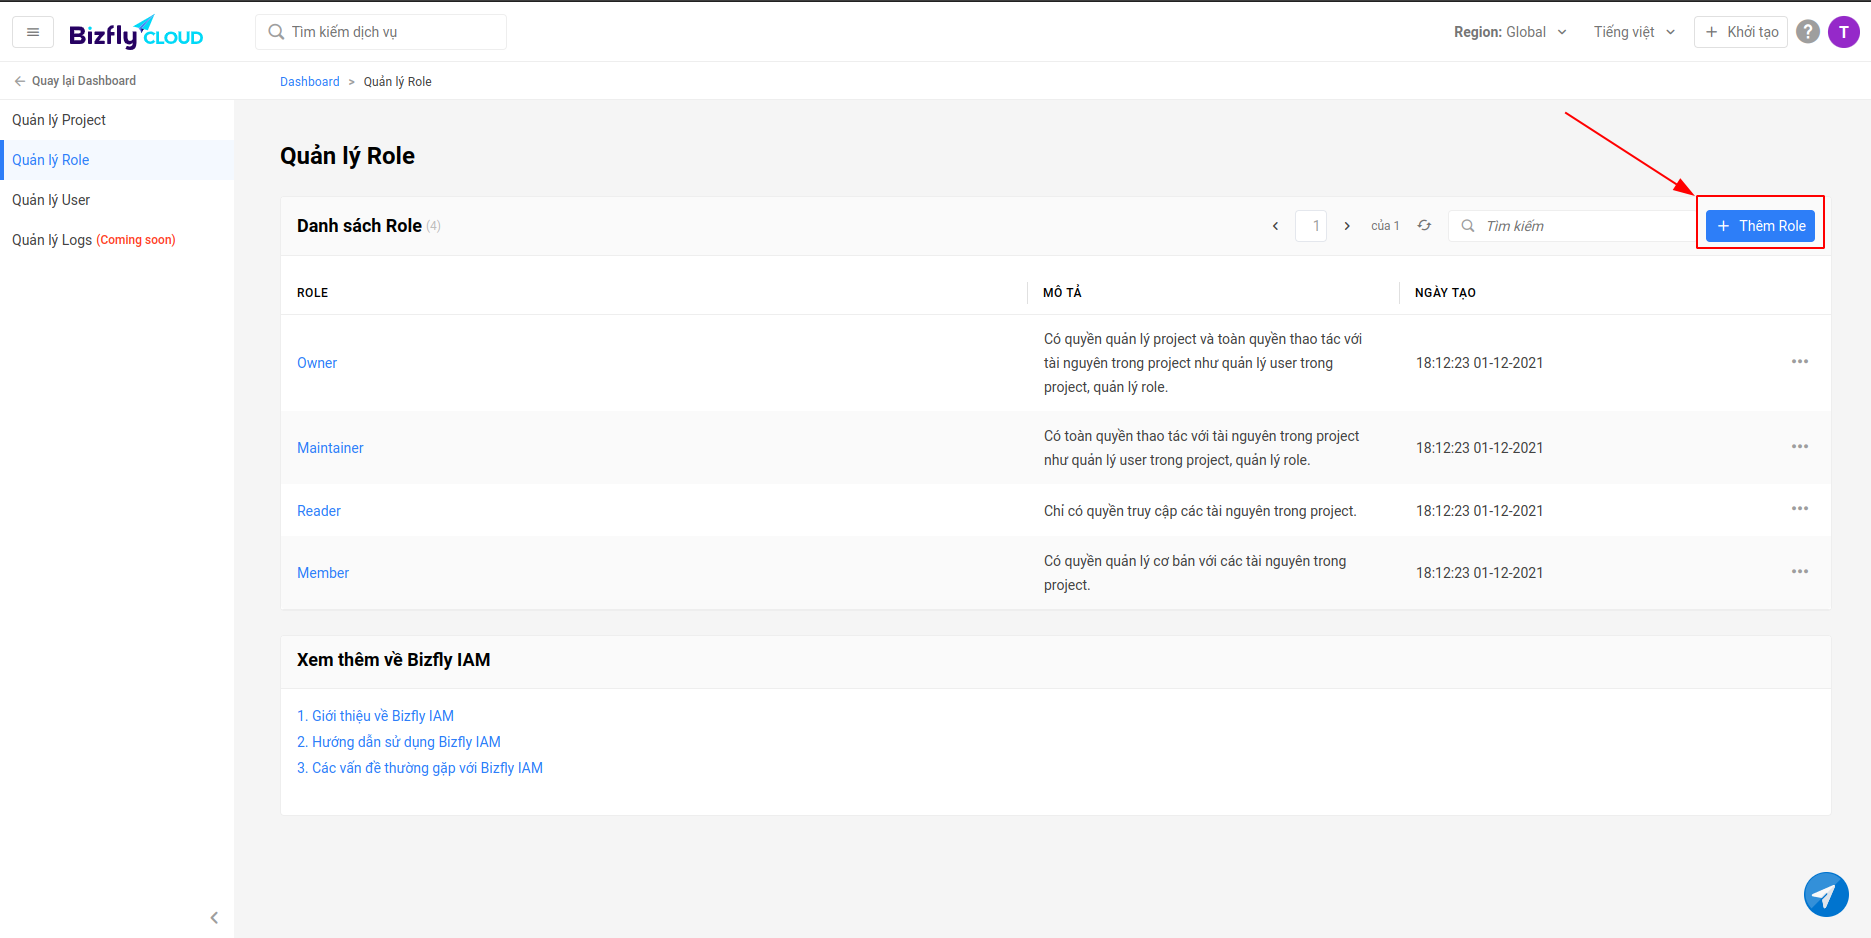Open more actions for Reader role

1799,509
